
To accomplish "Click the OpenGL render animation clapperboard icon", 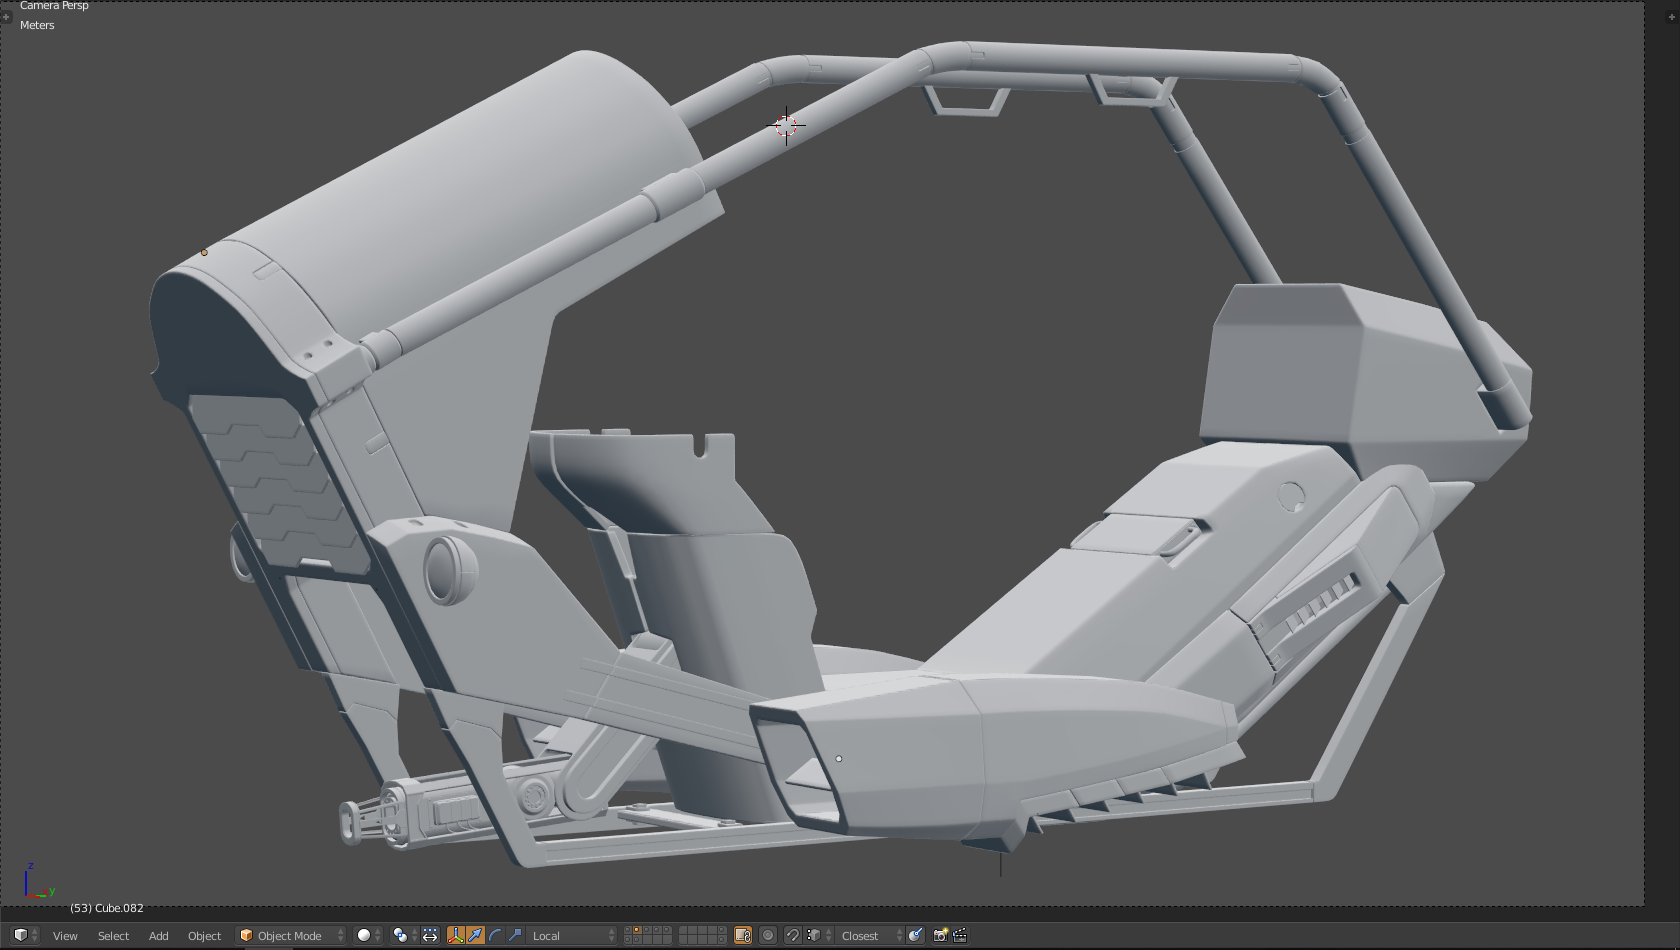I will click(x=960, y=936).
